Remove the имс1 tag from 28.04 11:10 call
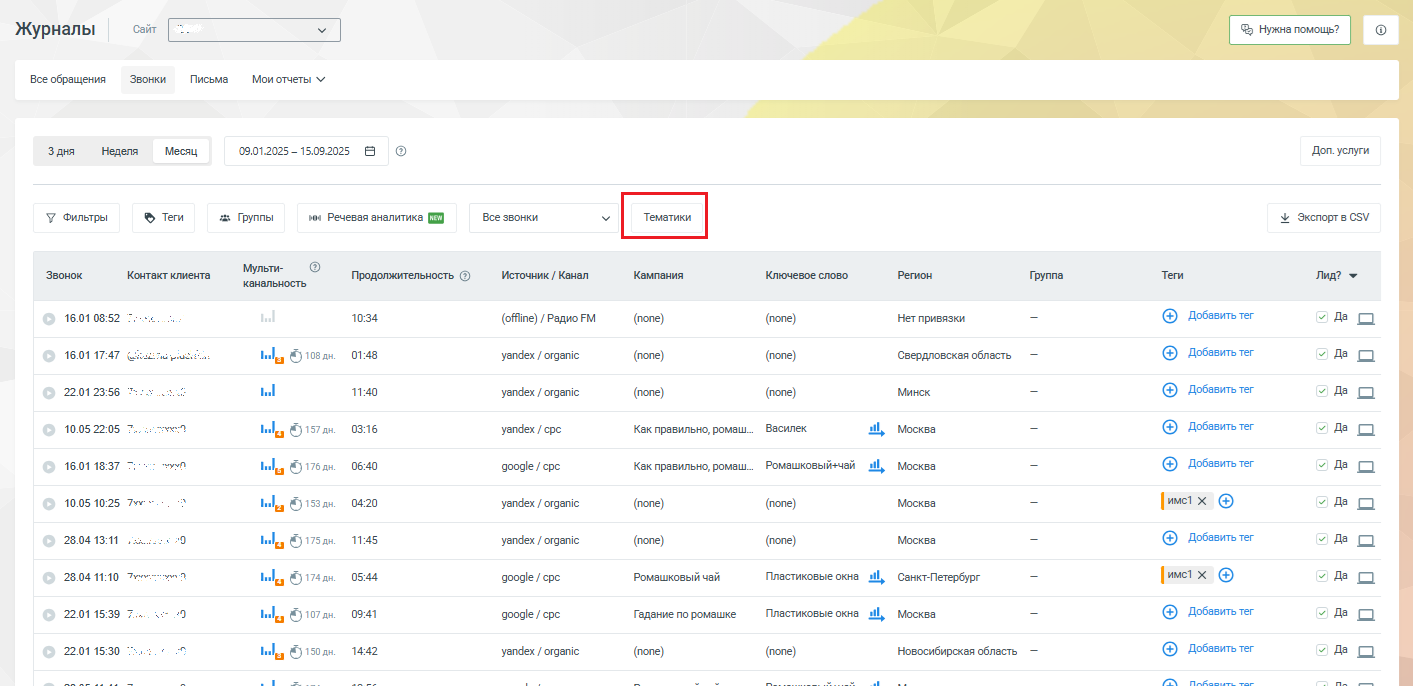Screen dimensions: 1413x686 point(1202,575)
